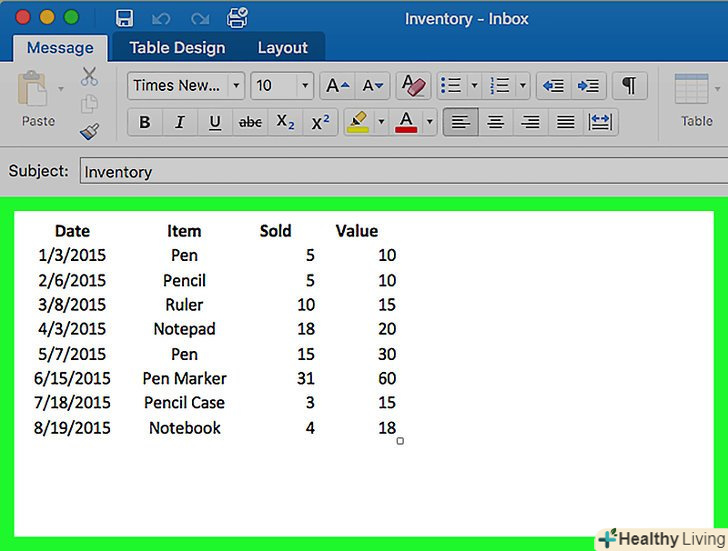The height and width of the screenshot is (551, 728).
Task: Click the Redo arrow icon
Action: click(200, 19)
